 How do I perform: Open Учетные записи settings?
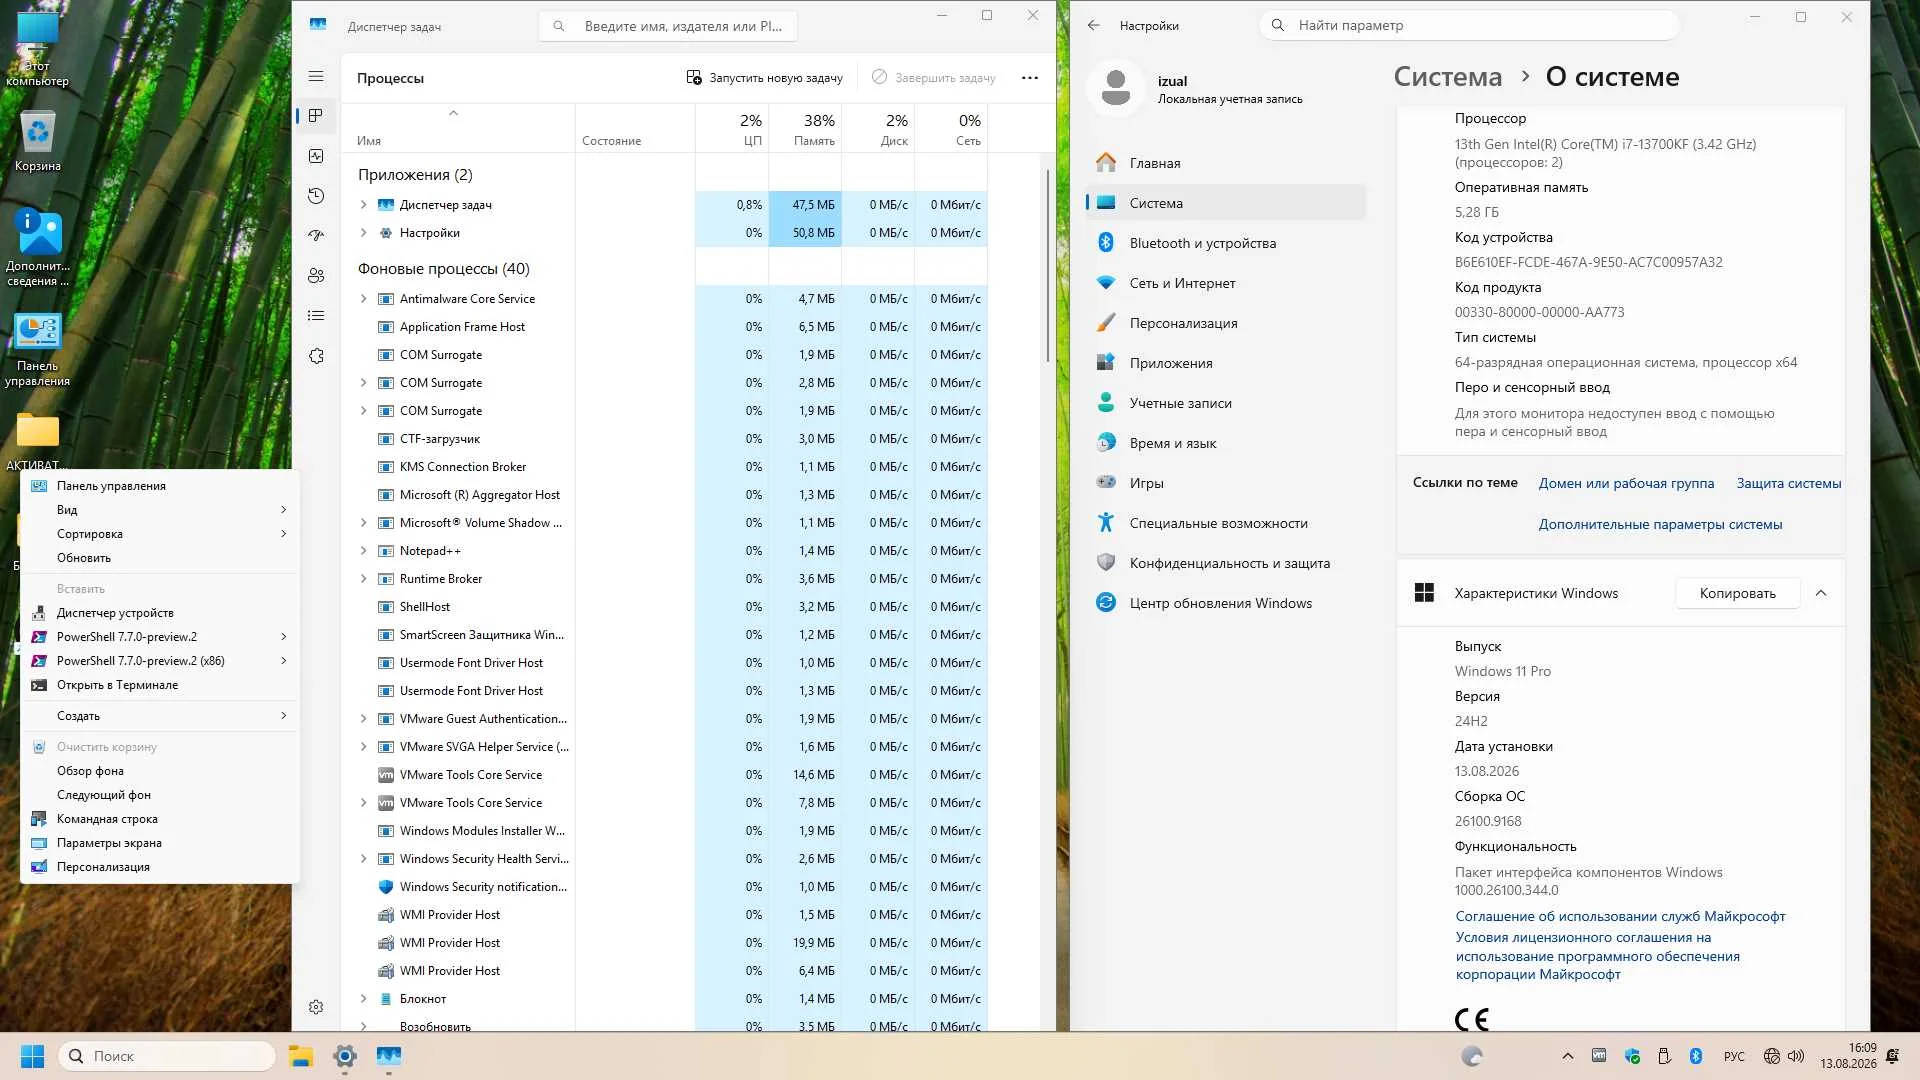1226,403
